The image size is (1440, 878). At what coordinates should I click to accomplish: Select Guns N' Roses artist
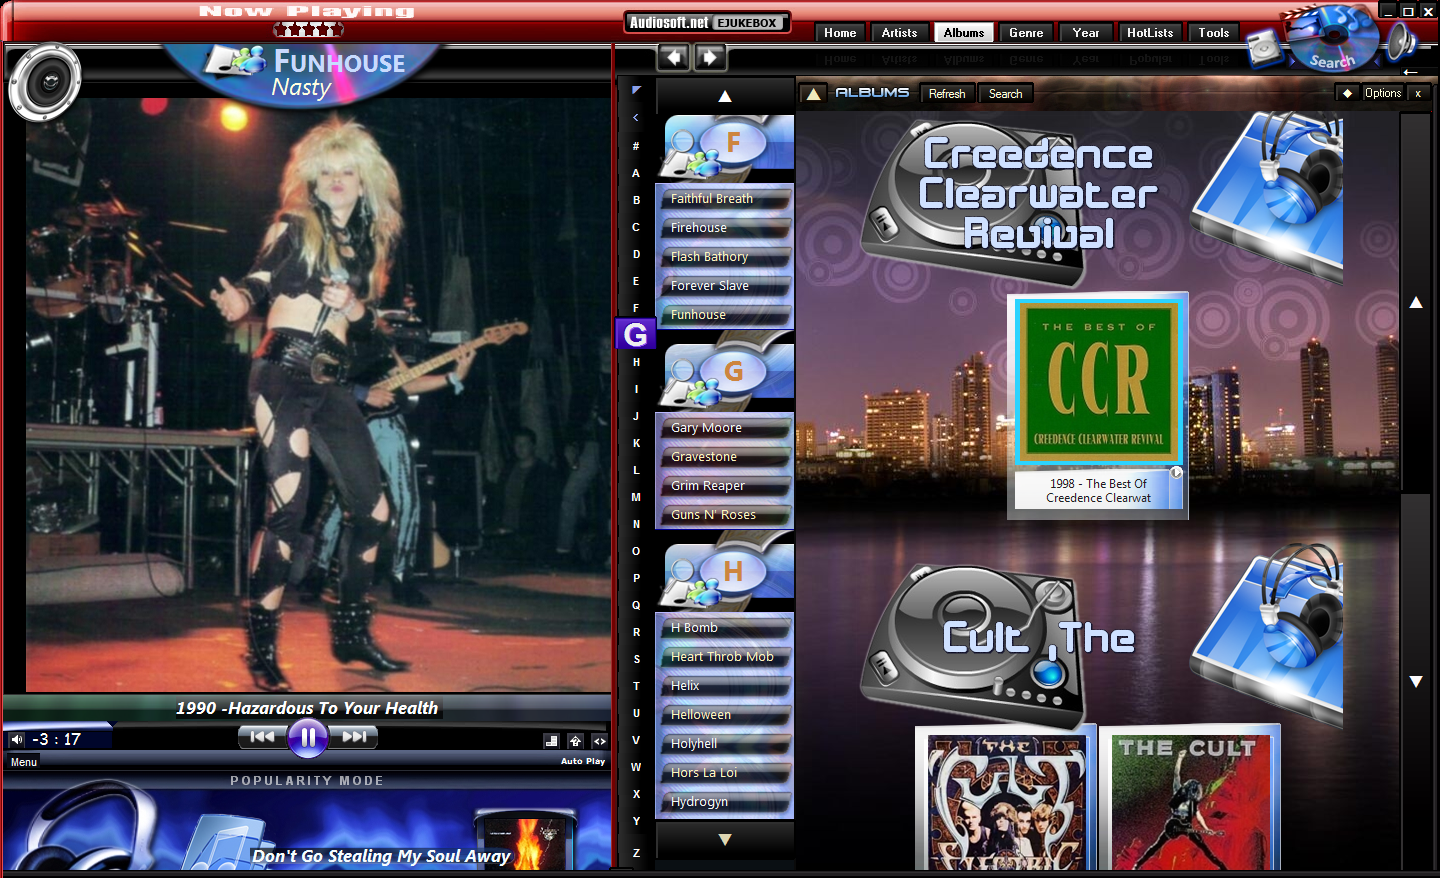[724, 515]
